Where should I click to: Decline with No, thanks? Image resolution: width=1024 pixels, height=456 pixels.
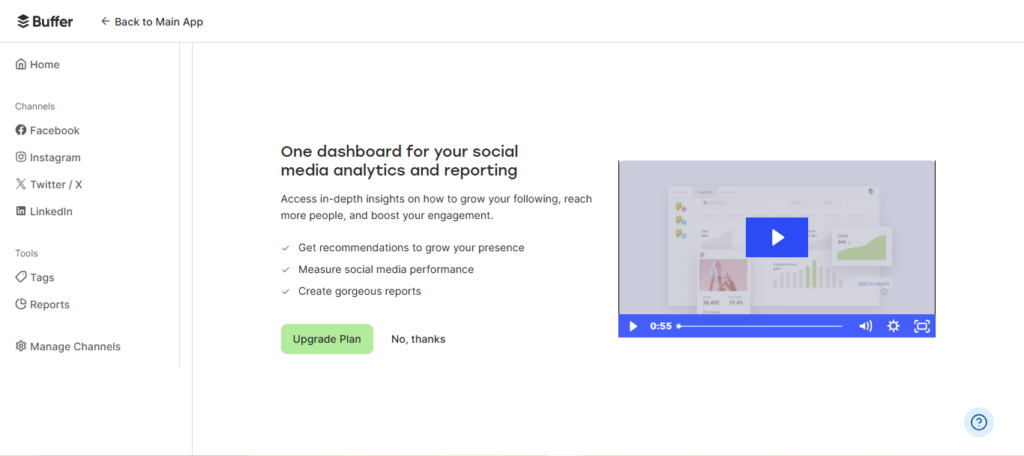click(418, 339)
